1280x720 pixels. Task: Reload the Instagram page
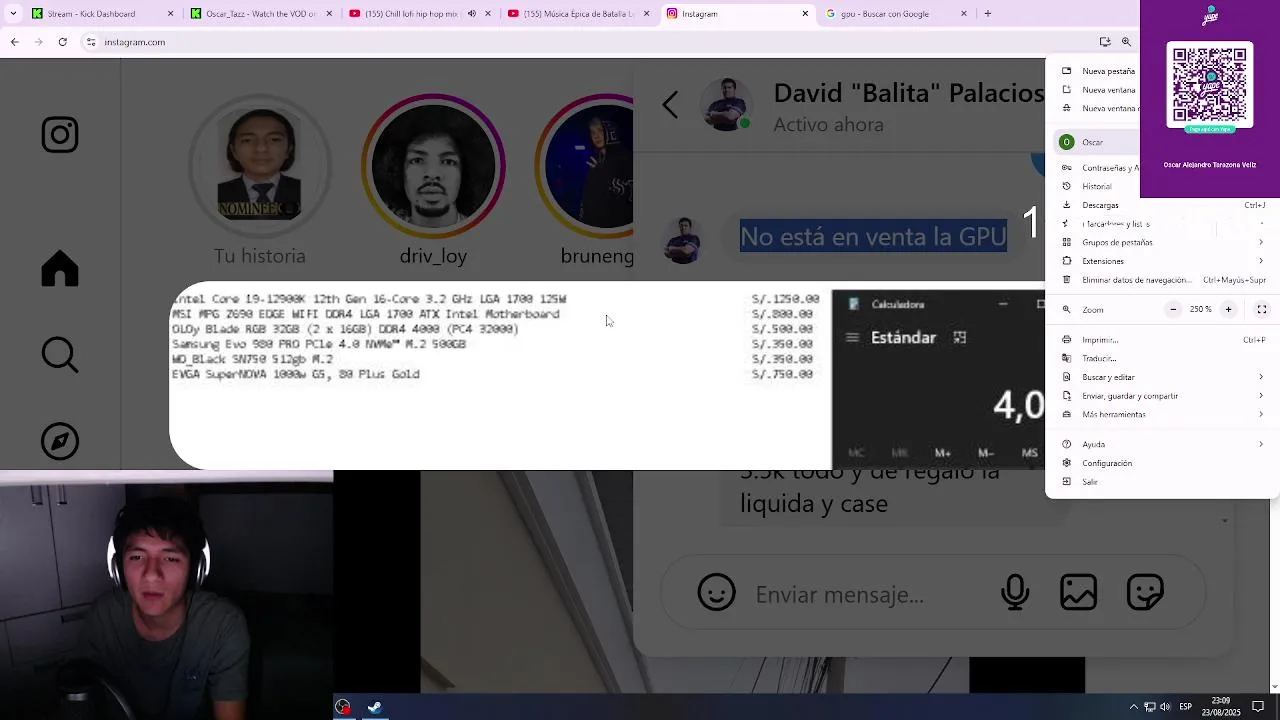click(x=62, y=42)
